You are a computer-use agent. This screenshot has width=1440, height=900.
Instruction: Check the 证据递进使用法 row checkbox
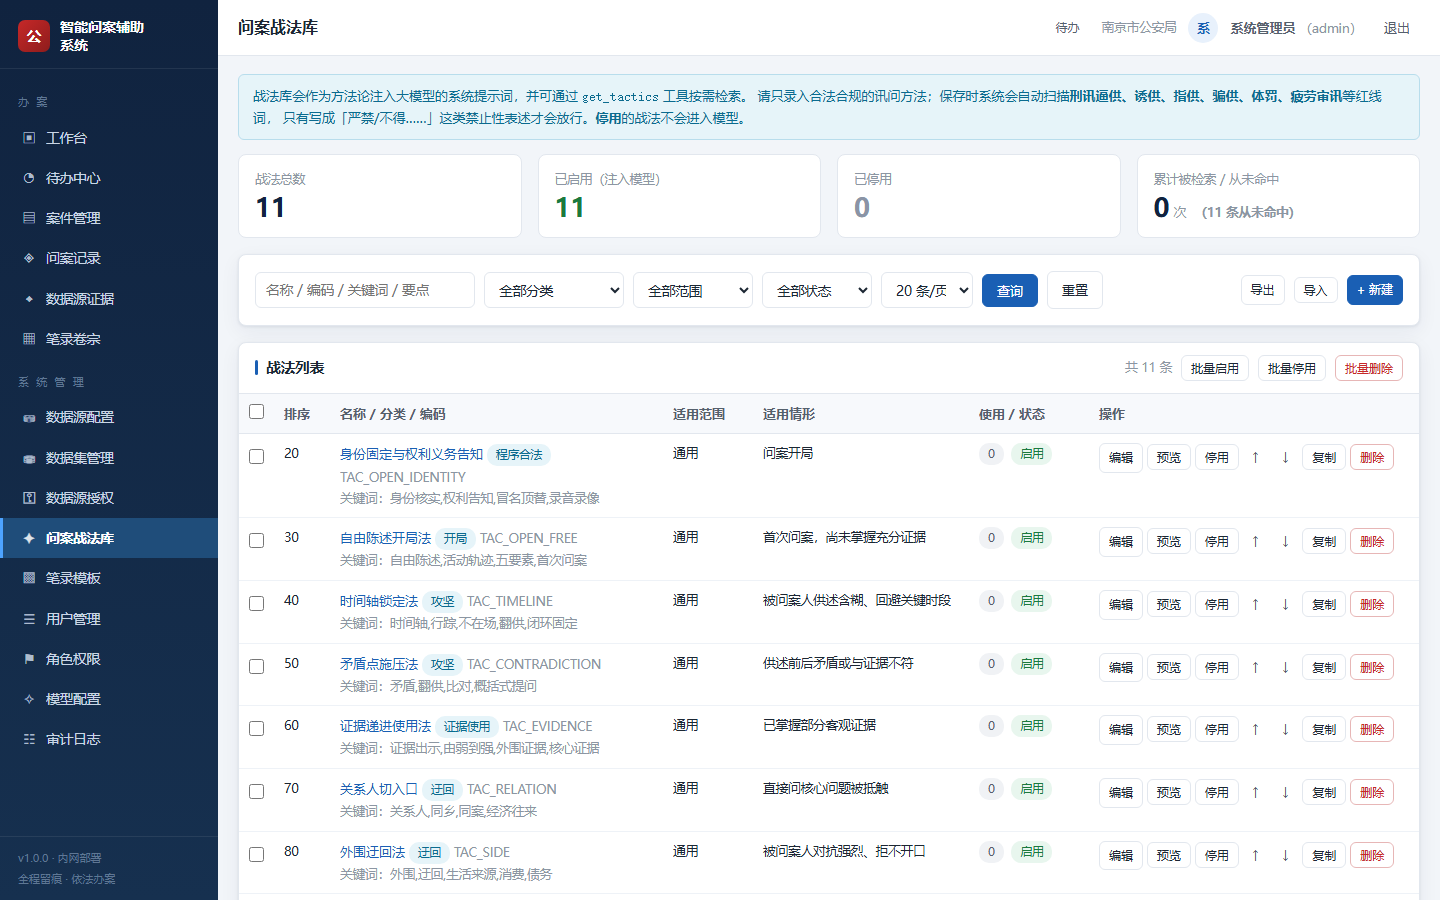coord(256,728)
